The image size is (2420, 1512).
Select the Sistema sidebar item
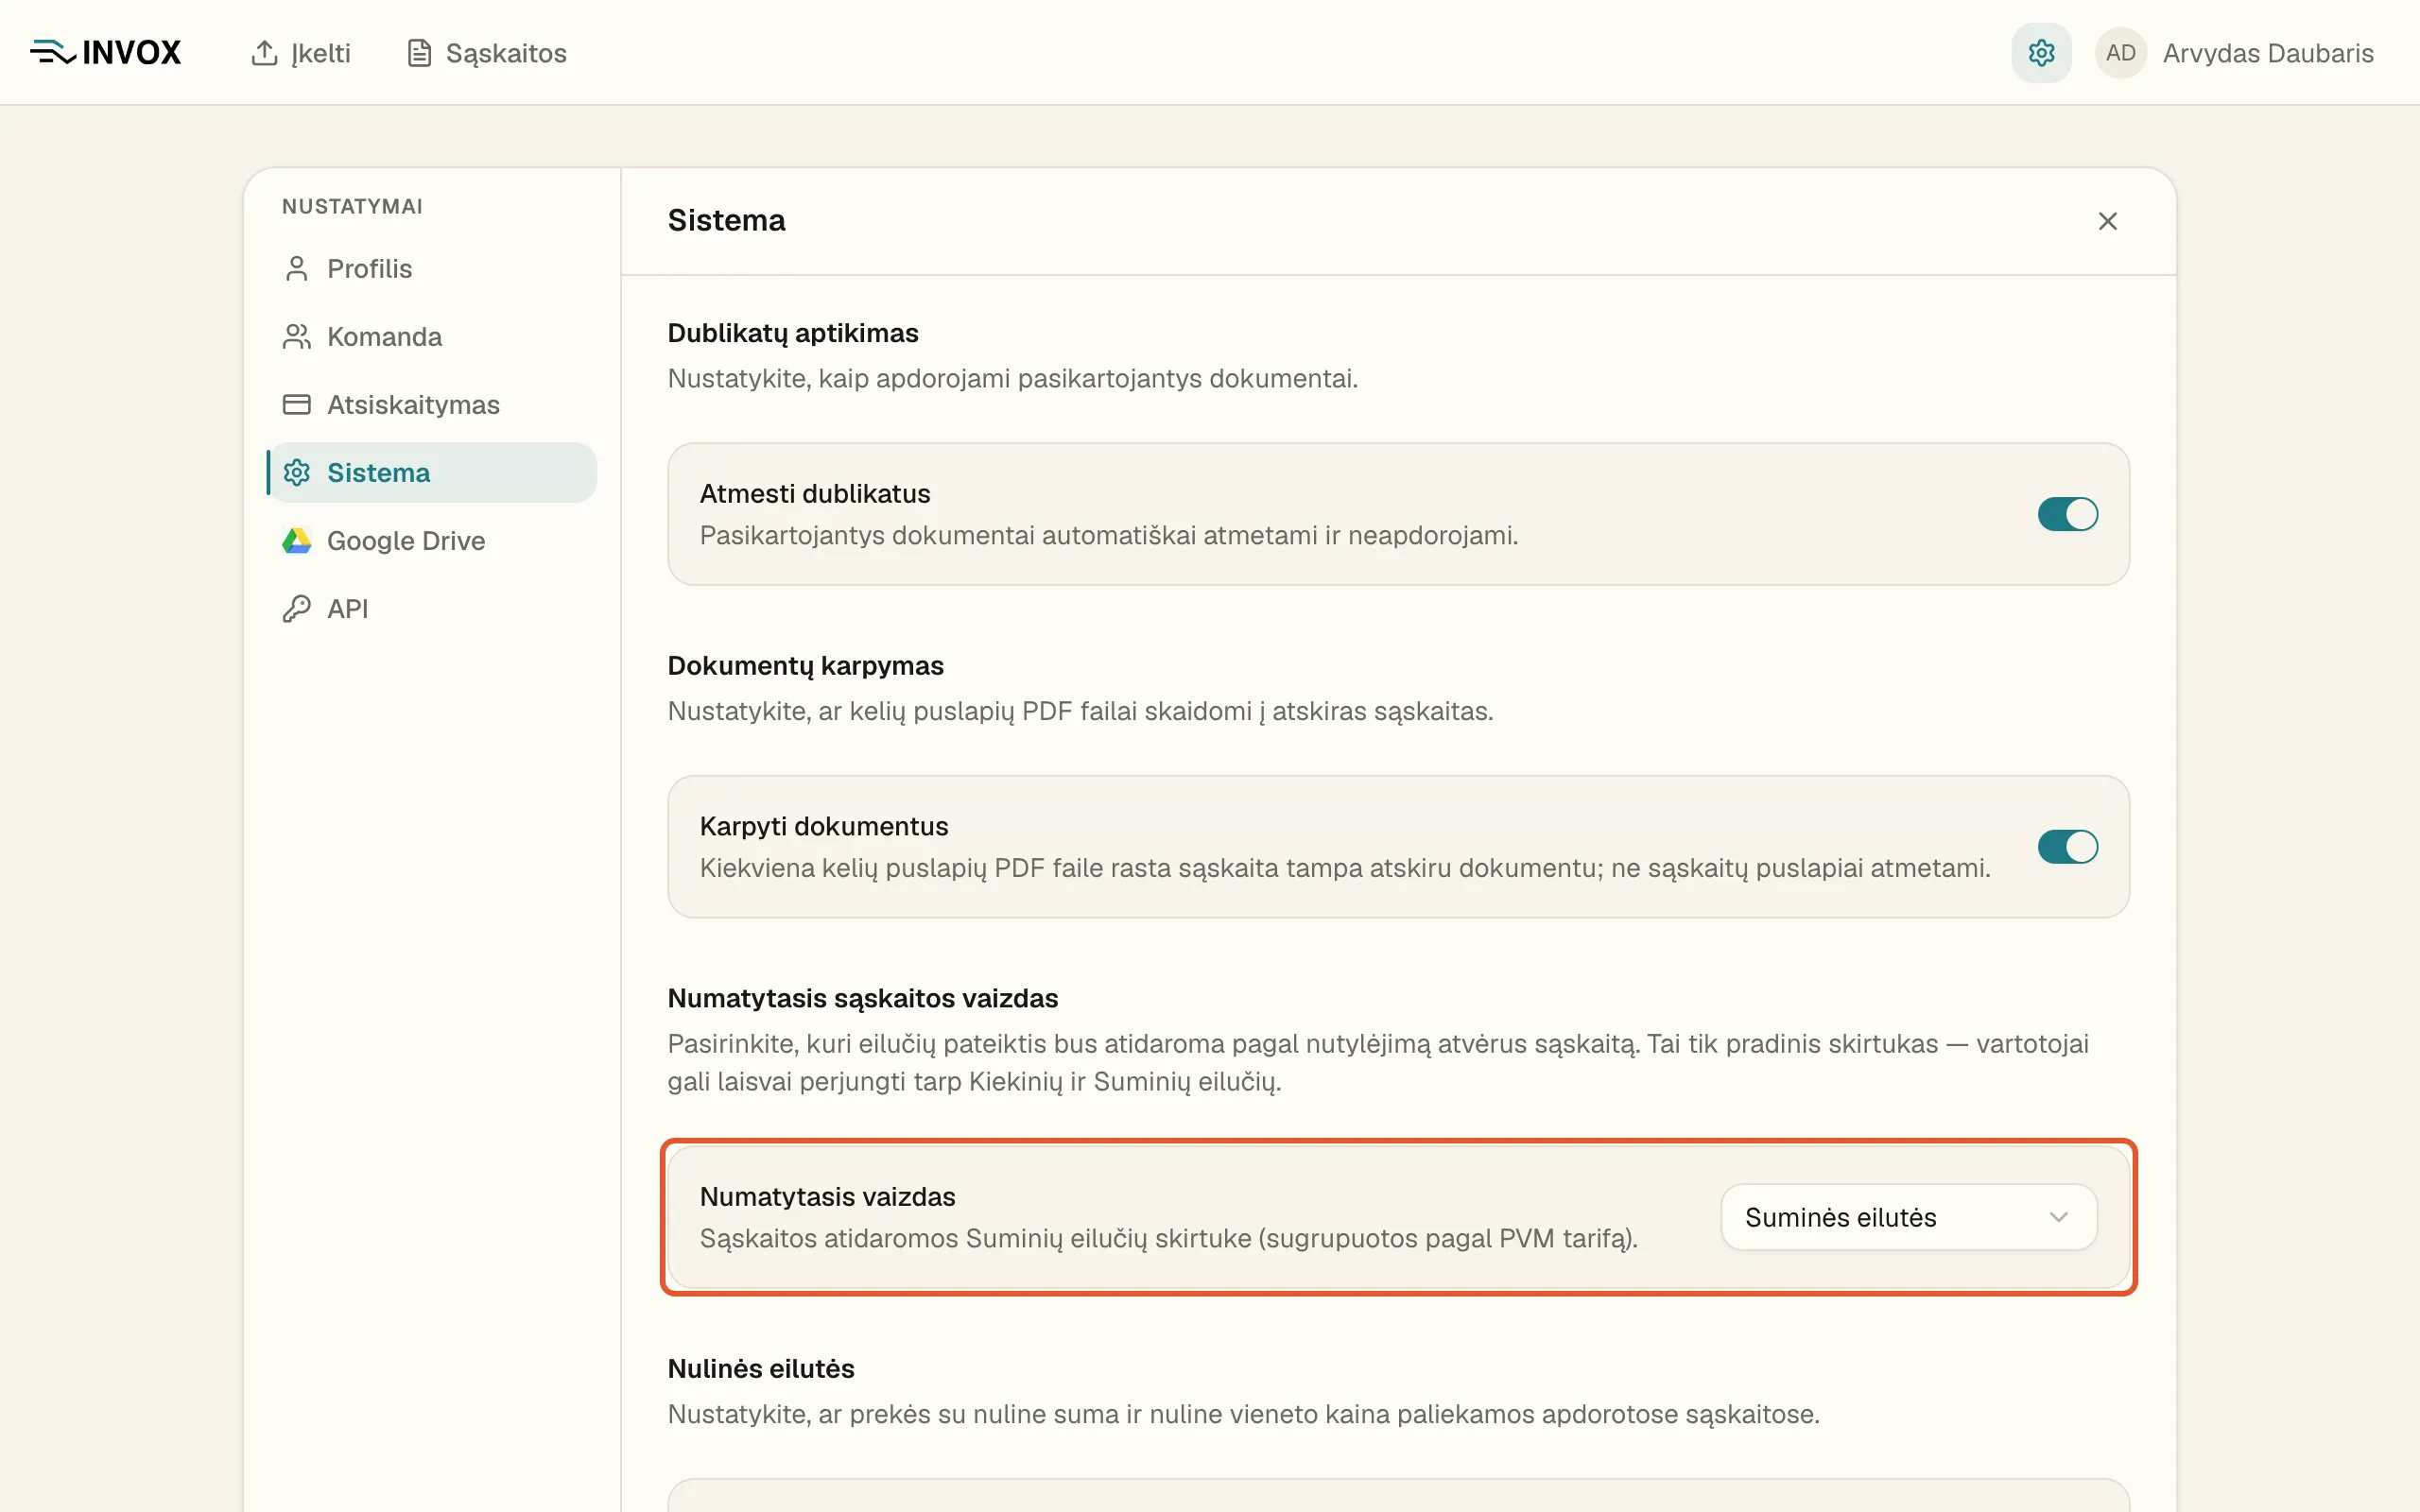[433, 473]
